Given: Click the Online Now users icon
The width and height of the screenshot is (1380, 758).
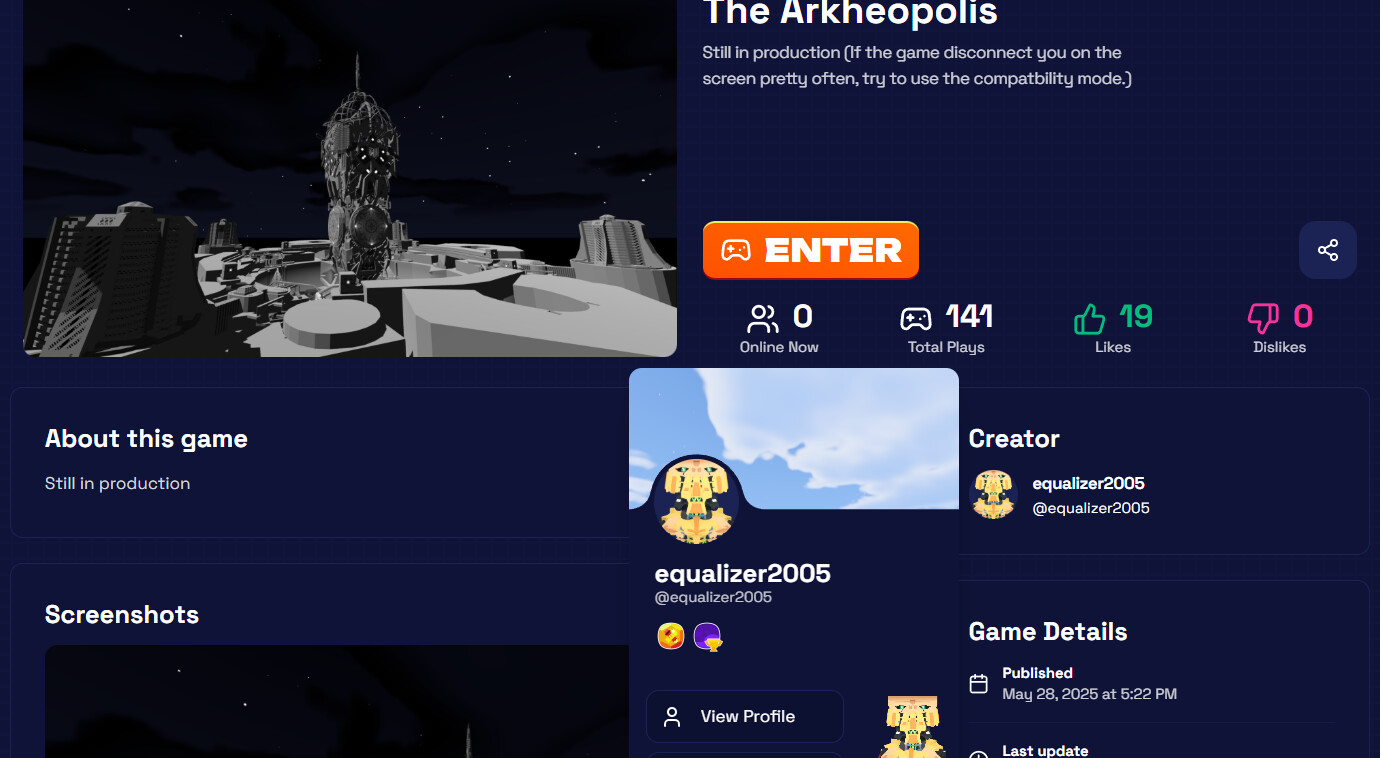Looking at the screenshot, I should pyautogui.click(x=763, y=319).
